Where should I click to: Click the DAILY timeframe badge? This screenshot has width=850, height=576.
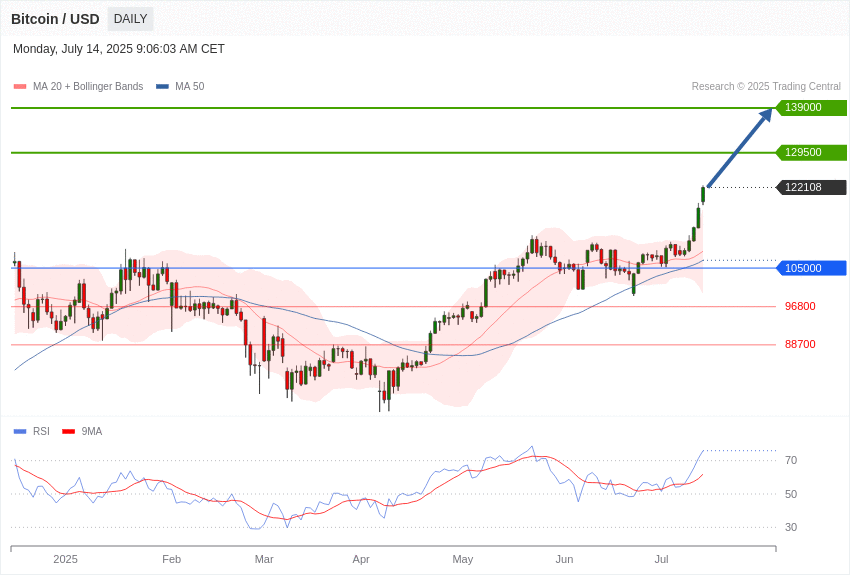click(130, 19)
